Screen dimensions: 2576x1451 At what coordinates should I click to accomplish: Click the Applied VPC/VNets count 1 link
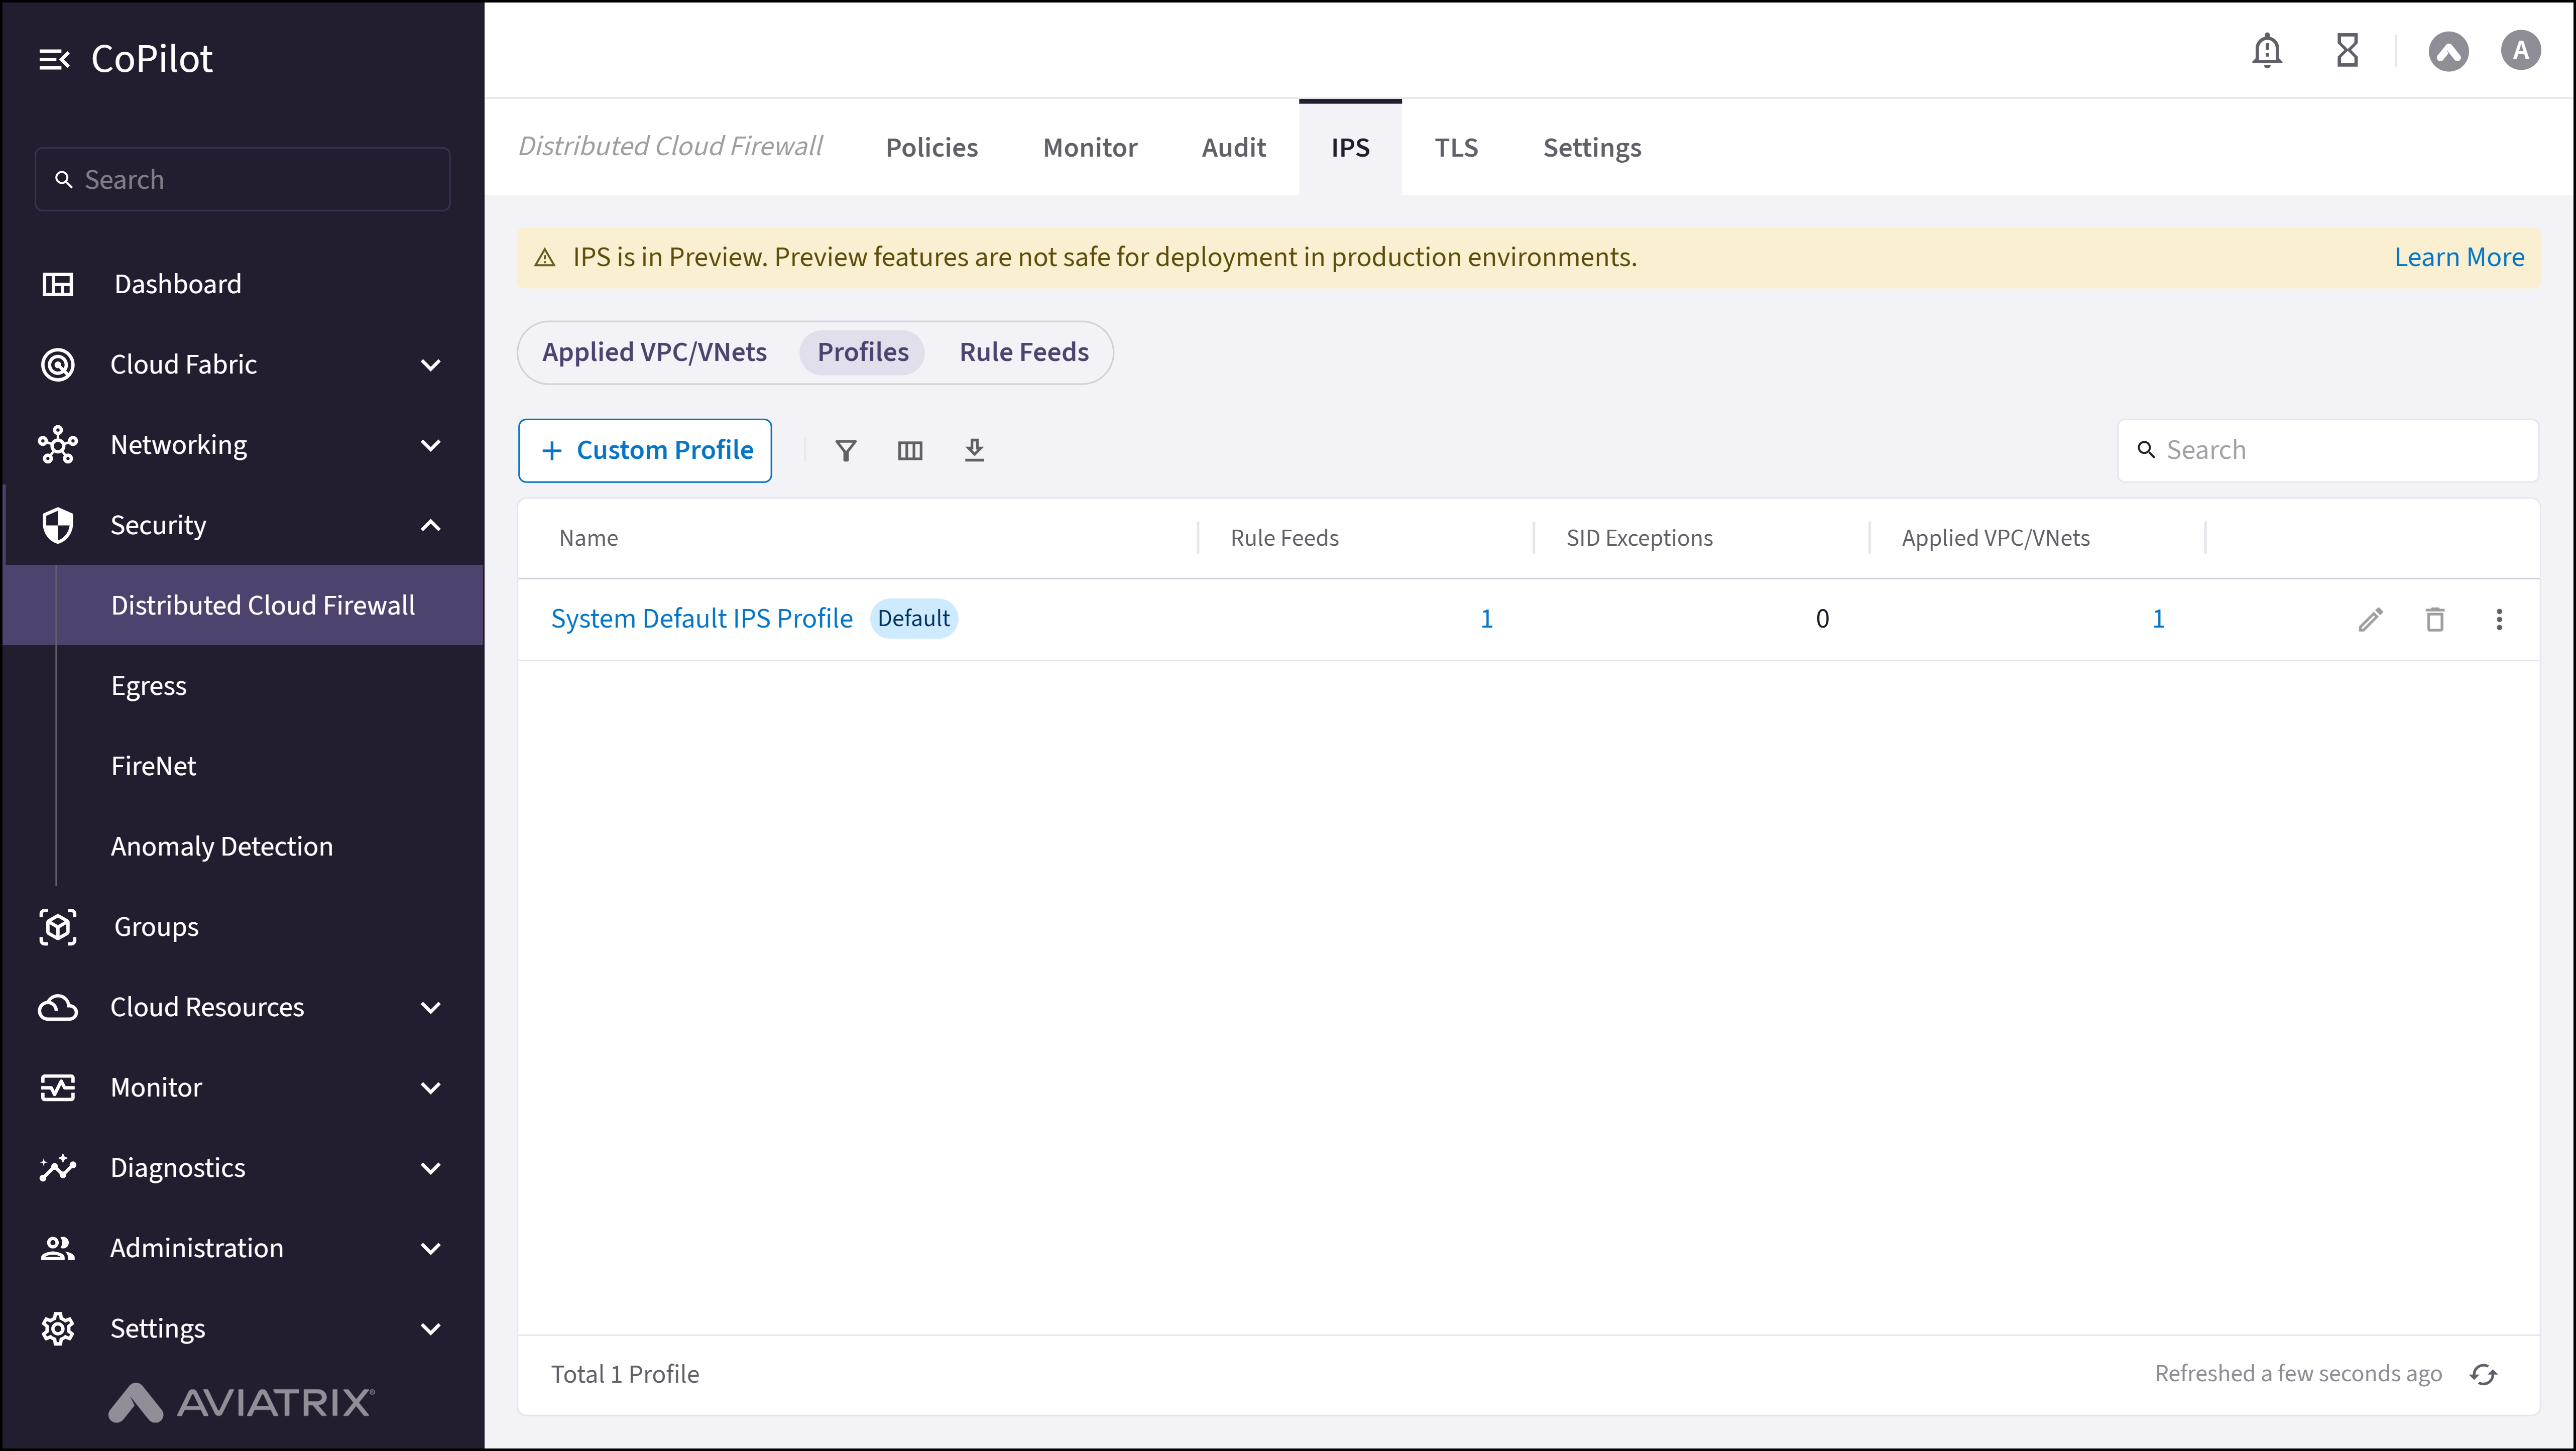[2158, 619]
